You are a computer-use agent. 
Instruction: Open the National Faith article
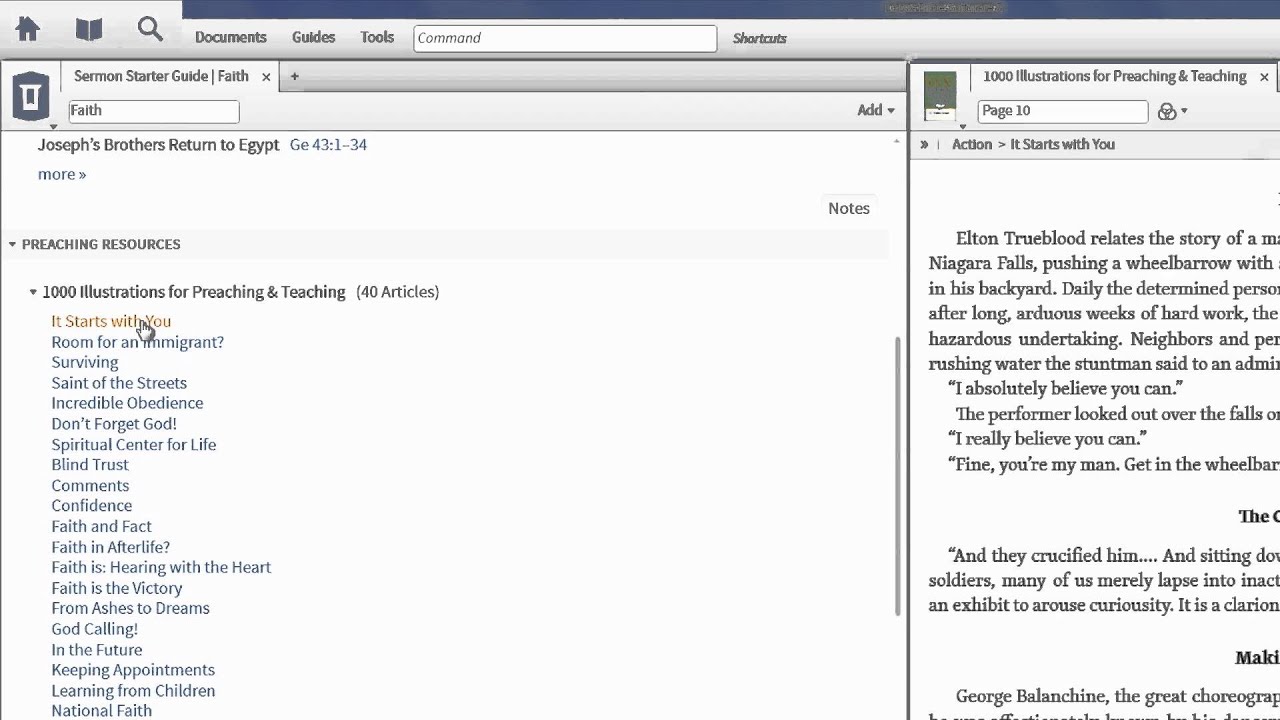(102, 710)
